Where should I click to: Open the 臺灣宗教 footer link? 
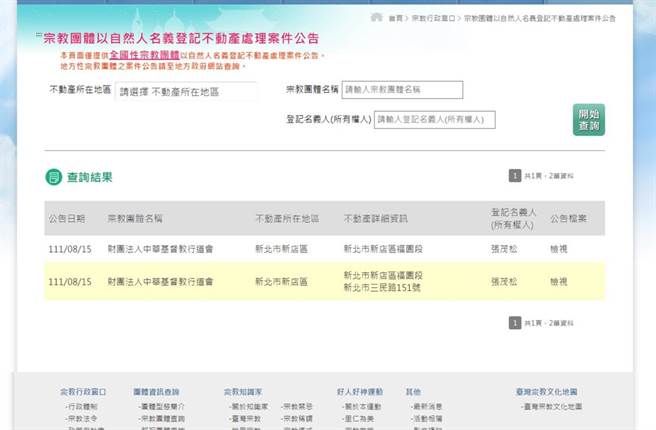[x=245, y=418]
